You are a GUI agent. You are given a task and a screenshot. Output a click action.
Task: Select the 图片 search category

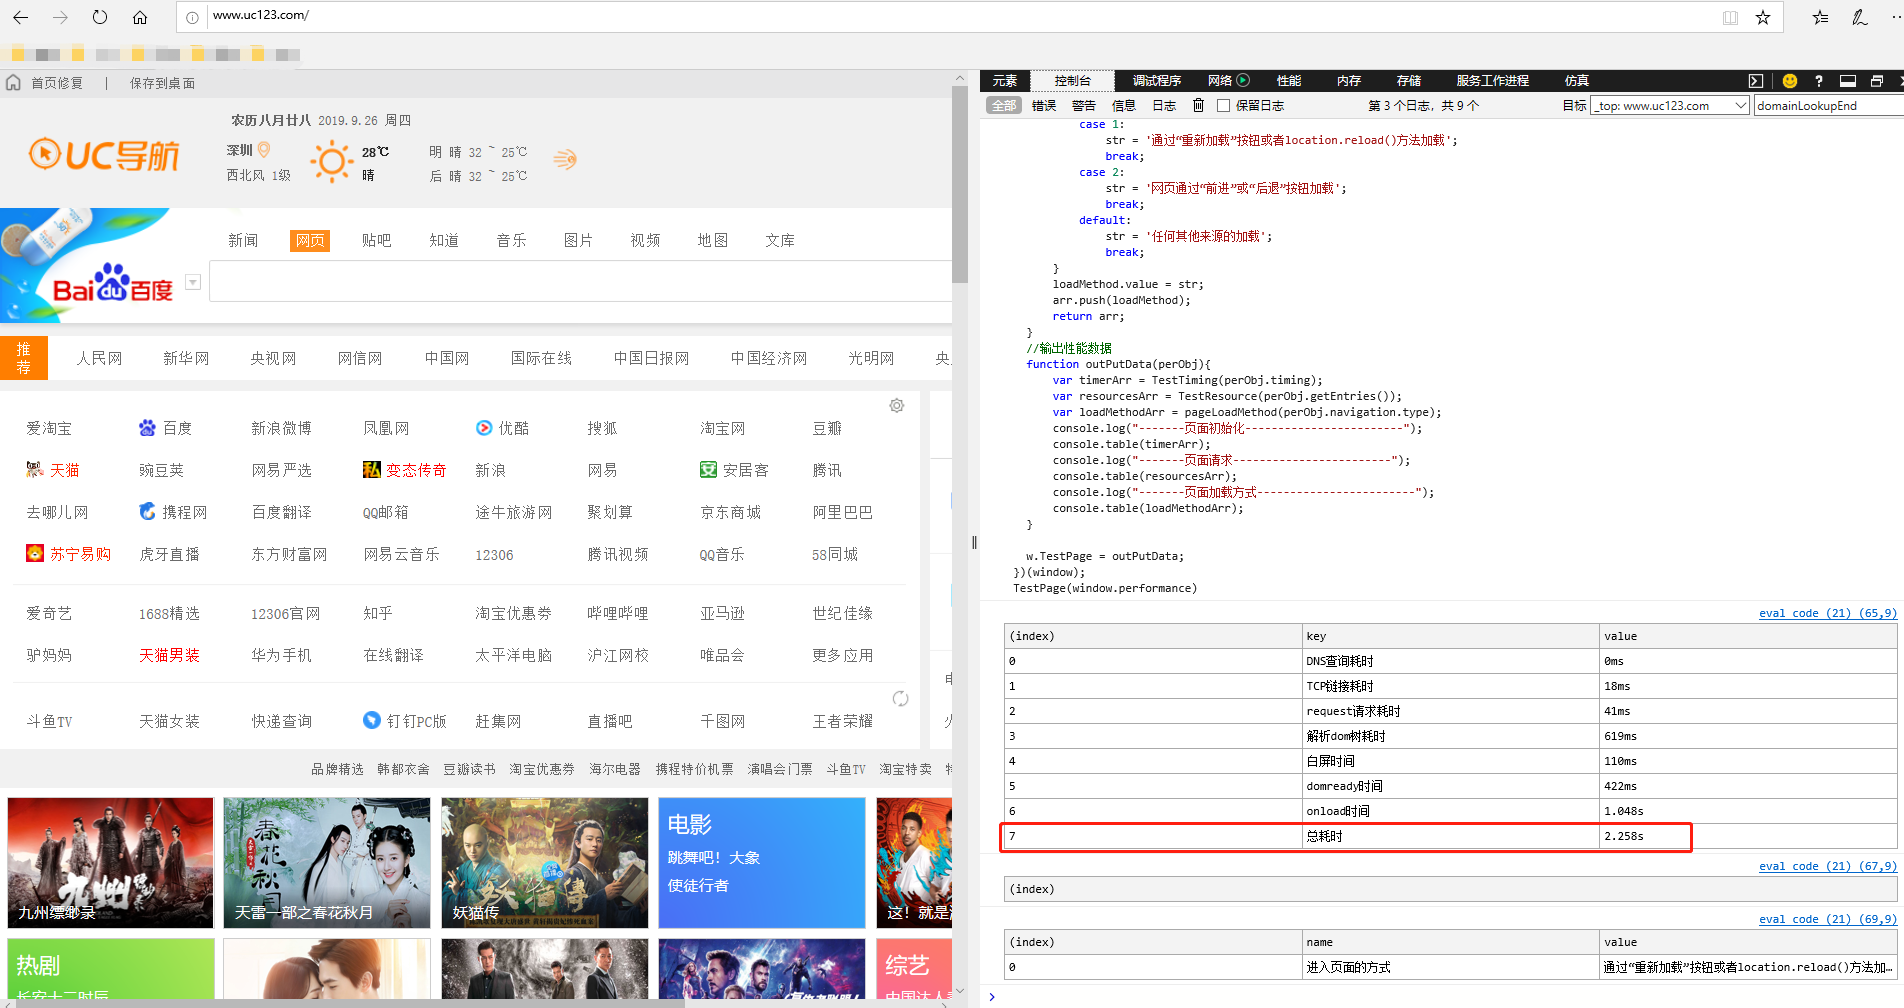click(x=578, y=240)
